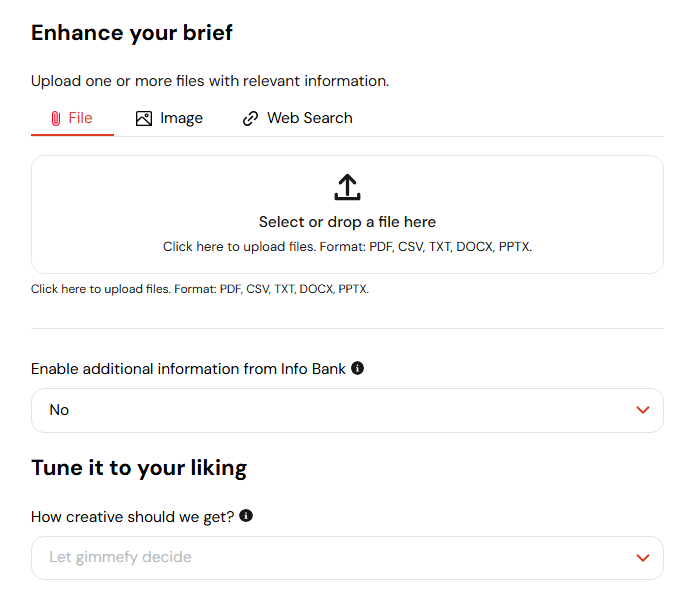This screenshot has width=687, height=589.
Task: Click 'Enable additional information from Info Bank' label
Action: [188, 369]
